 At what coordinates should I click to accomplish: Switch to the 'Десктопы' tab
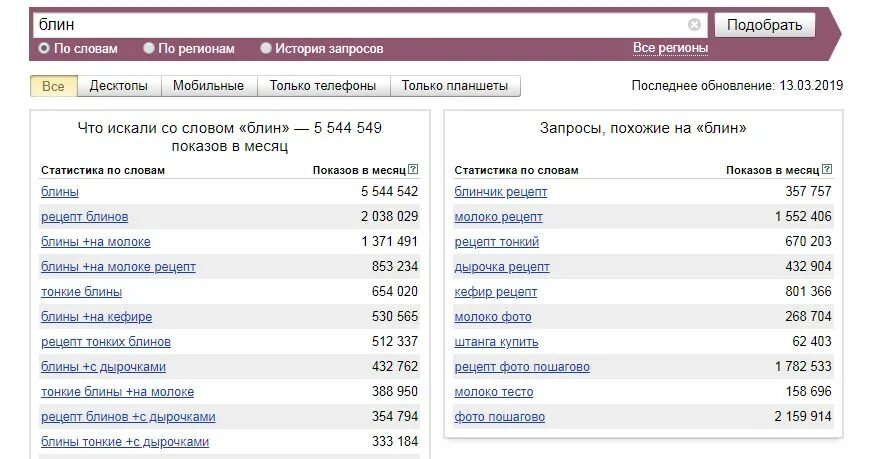(119, 86)
